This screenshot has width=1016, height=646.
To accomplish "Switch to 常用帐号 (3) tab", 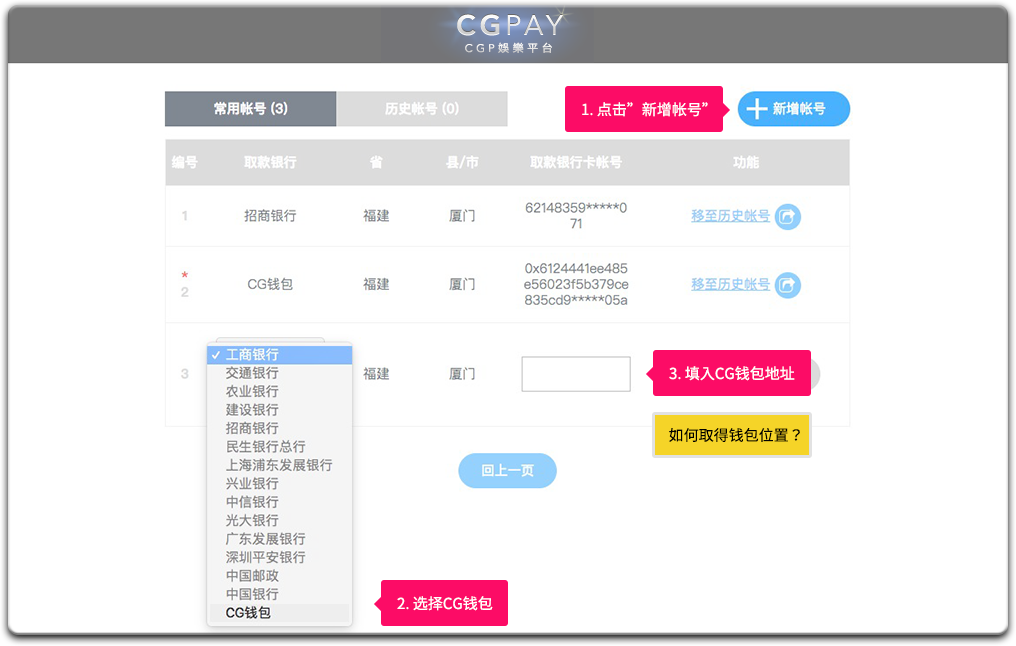I will tap(250, 109).
